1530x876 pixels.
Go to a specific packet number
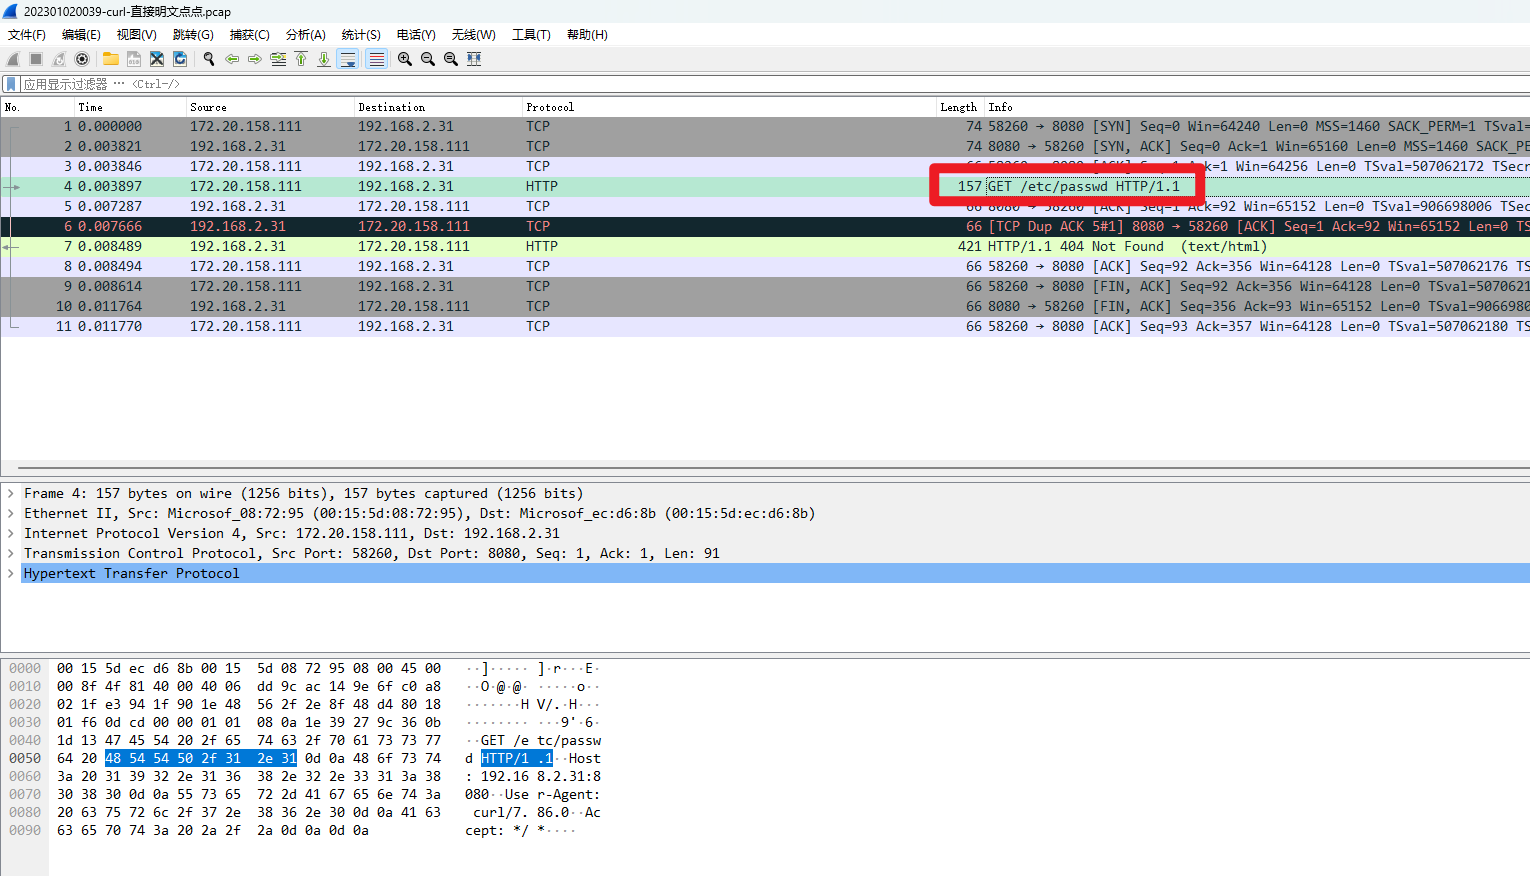pos(278,59)
